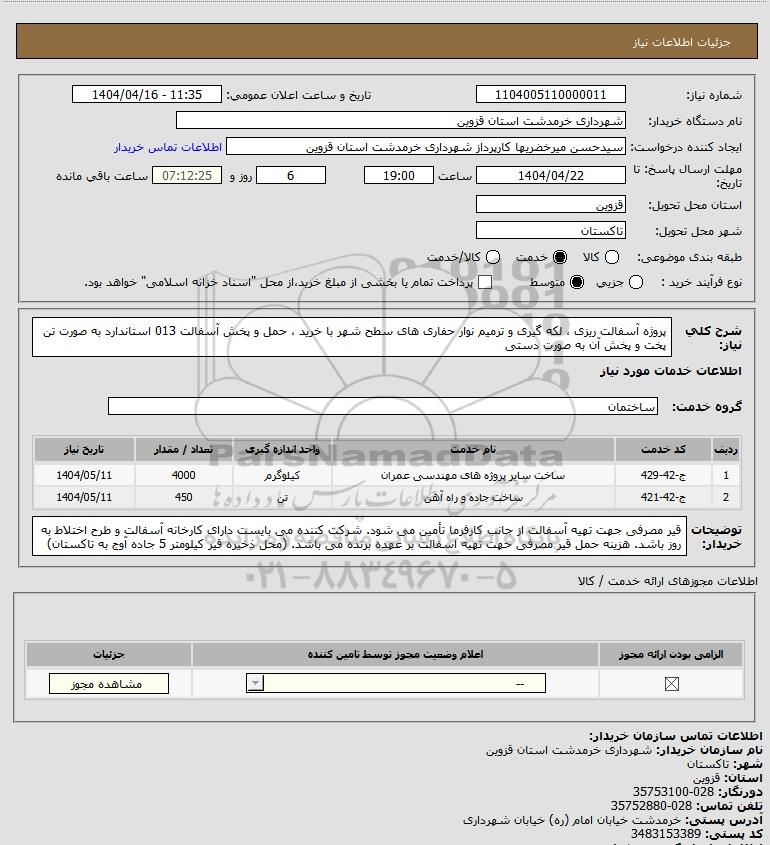This screenshot has height=845, width=770.
Task: Click service code ج-42-421
Action: pos(663,497)
